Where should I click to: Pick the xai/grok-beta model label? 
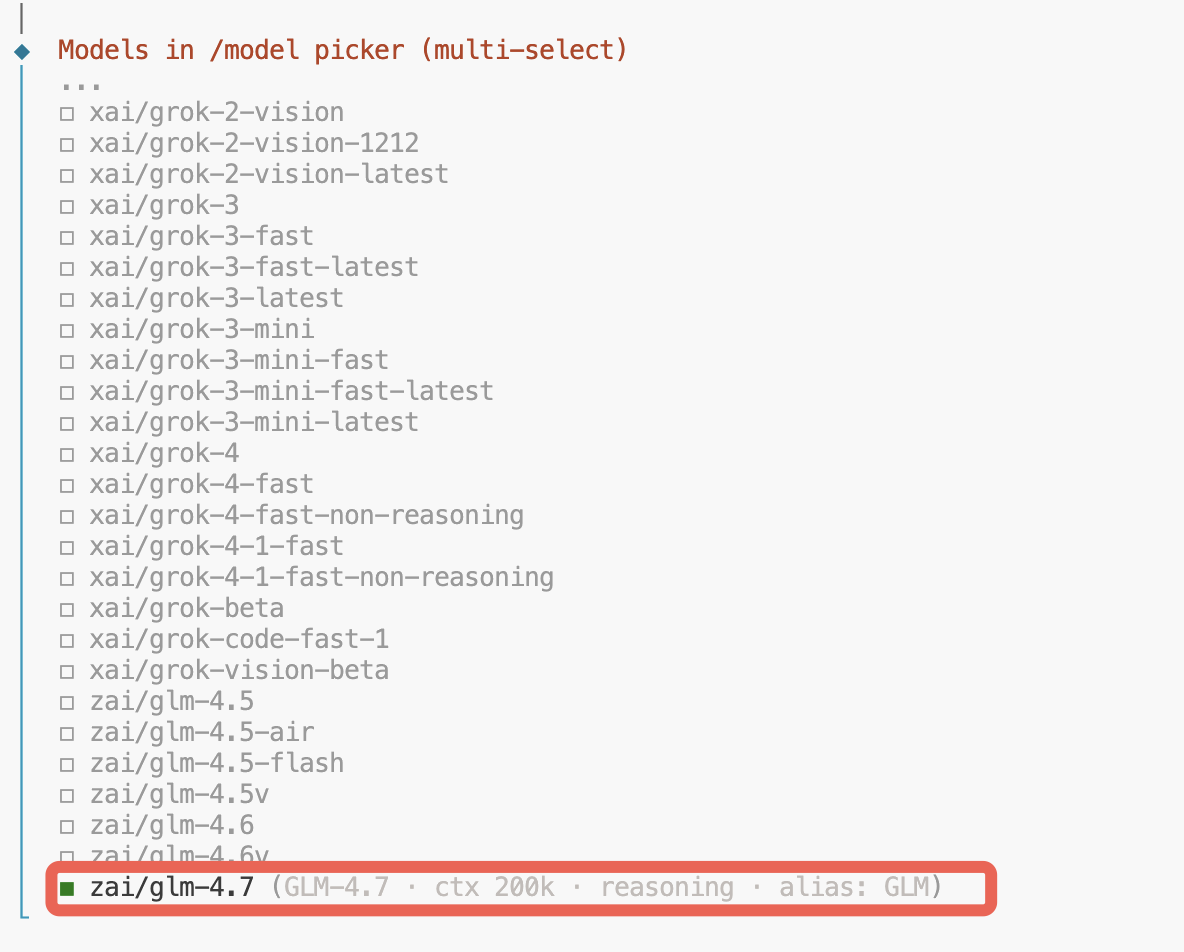tap(186, 608)
